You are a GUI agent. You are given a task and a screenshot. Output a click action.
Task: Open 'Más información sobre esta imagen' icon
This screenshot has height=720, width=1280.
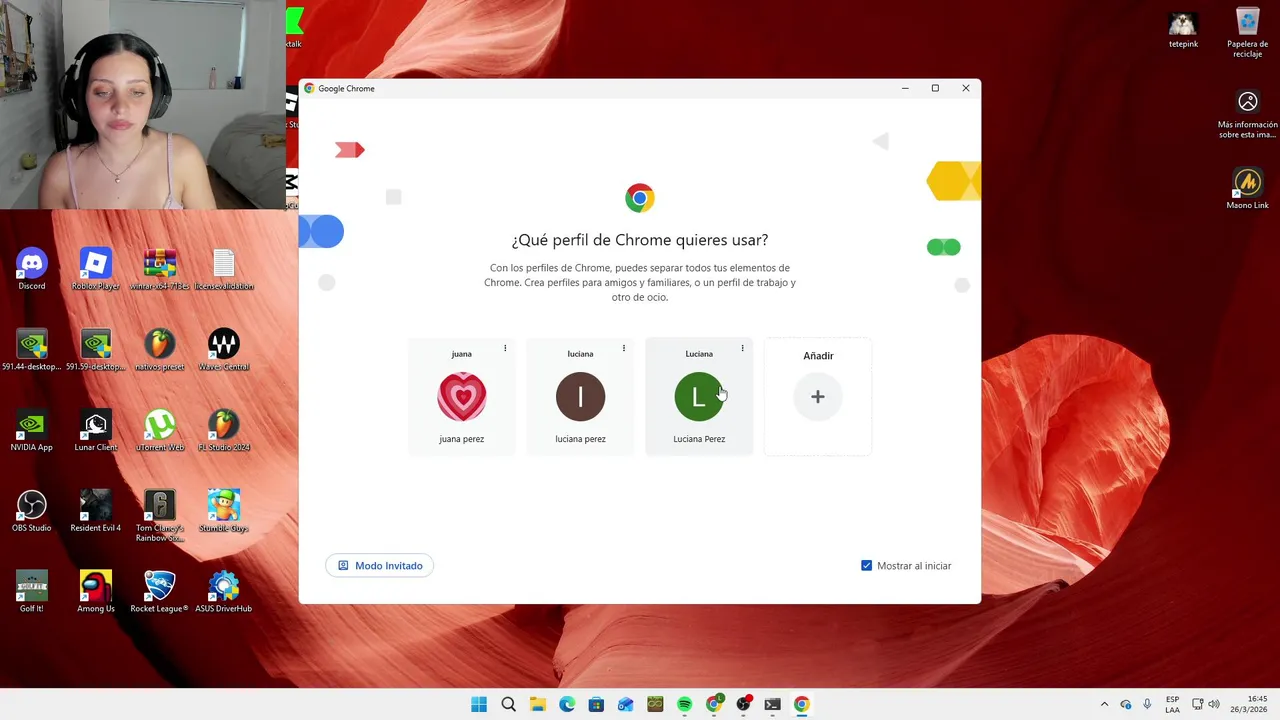[1248, 114]
